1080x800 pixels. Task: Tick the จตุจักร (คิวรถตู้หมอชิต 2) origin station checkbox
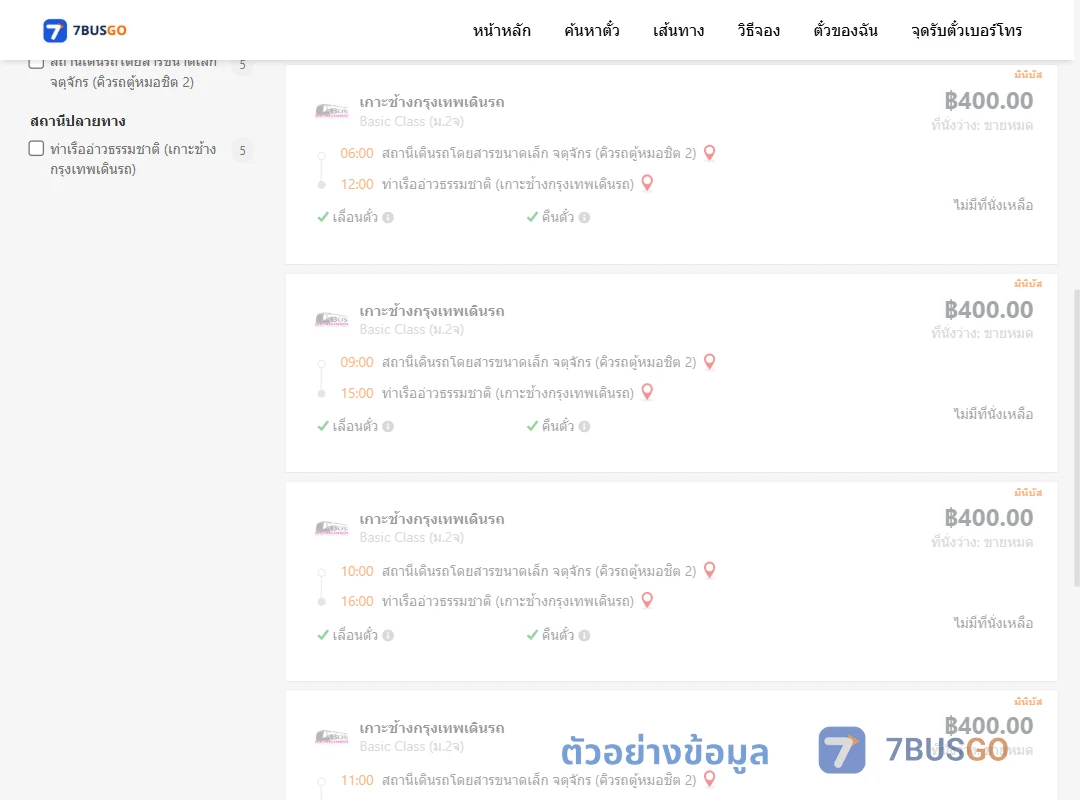click(37, 63)
